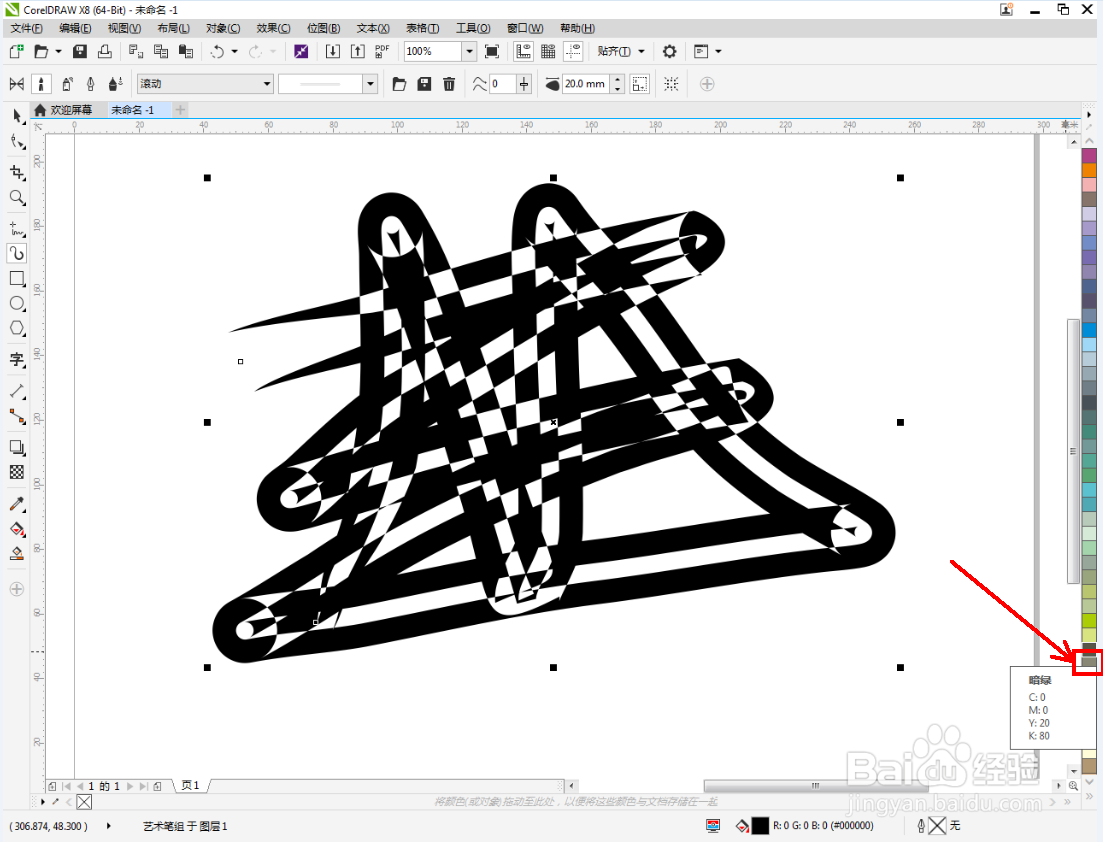Click the freehand smoothing slider button
The width and height of the screenshot is (1103, 842).
(524, 84)
